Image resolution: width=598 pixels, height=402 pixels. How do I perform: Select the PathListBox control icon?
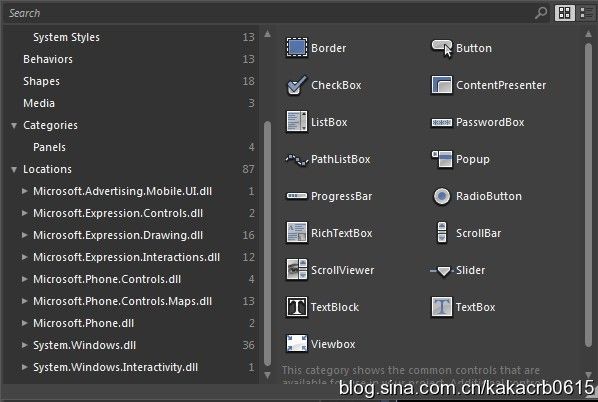(297, 159)
